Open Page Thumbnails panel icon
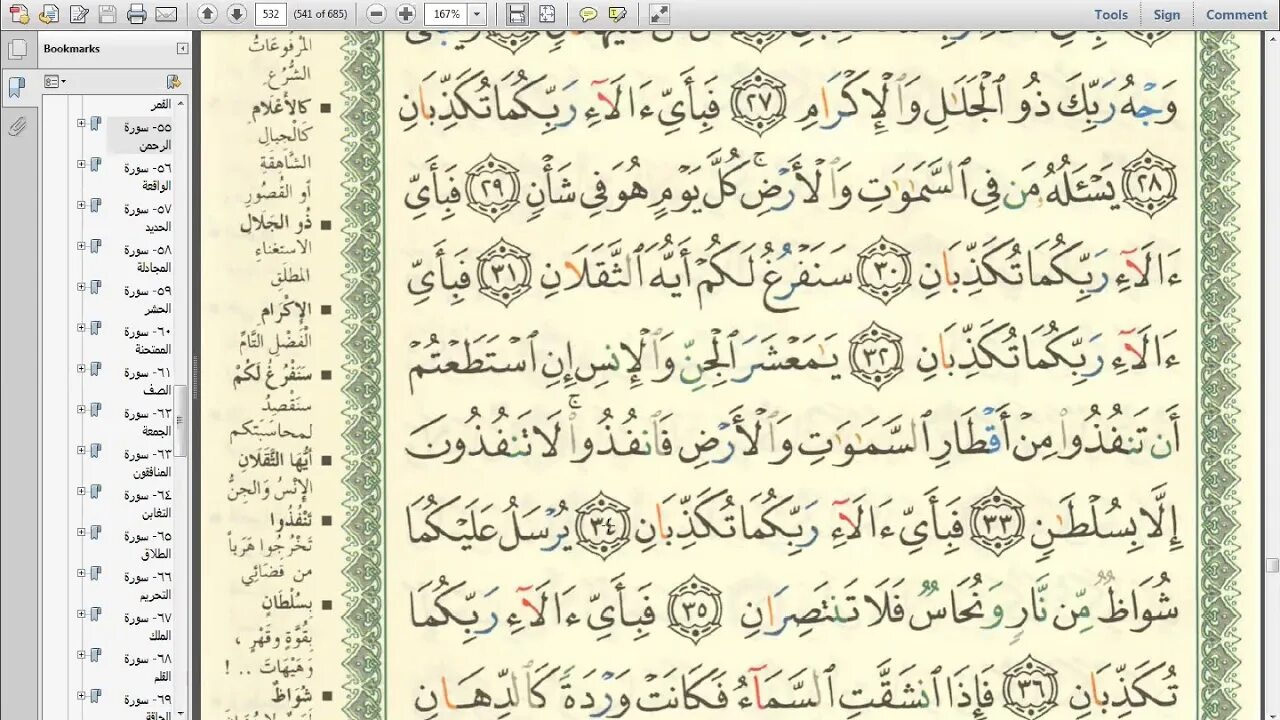 point(16,50)
